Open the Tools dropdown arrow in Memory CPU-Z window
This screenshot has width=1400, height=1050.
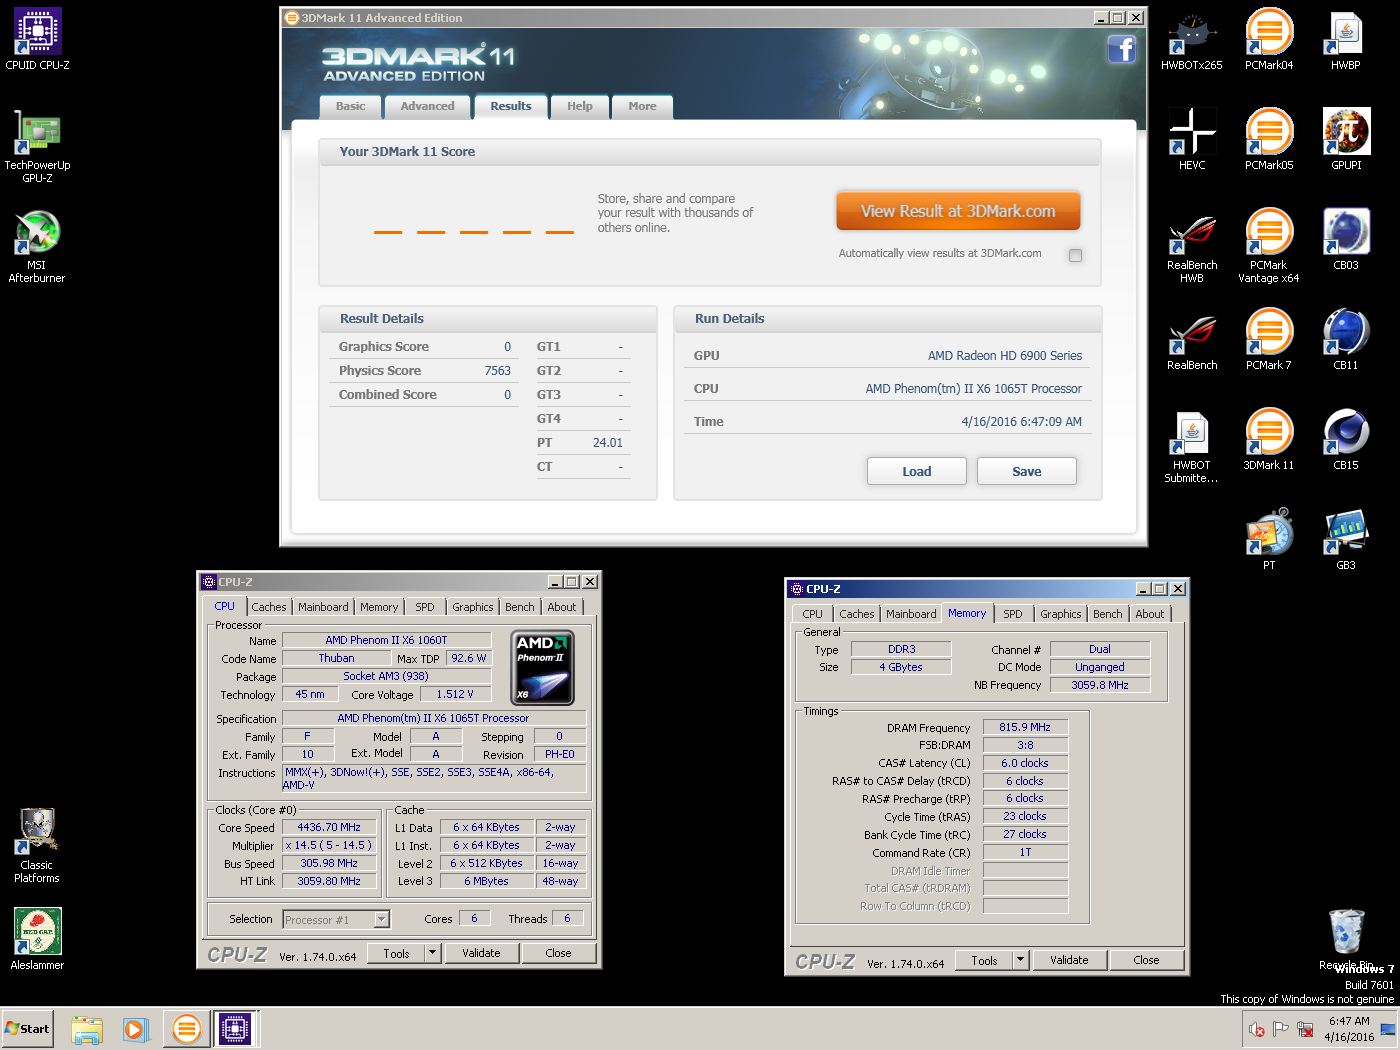click(x=1021, y=960)
